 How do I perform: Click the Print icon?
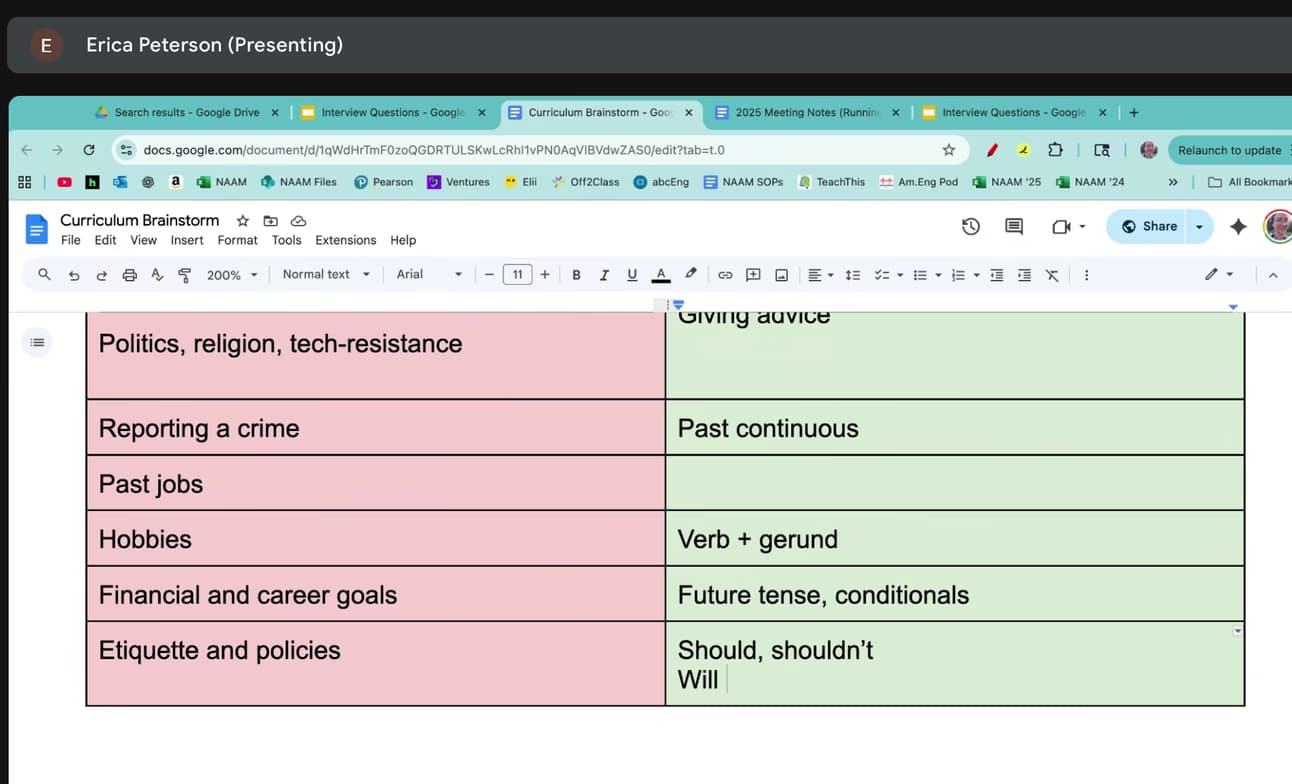click(129, 274)
